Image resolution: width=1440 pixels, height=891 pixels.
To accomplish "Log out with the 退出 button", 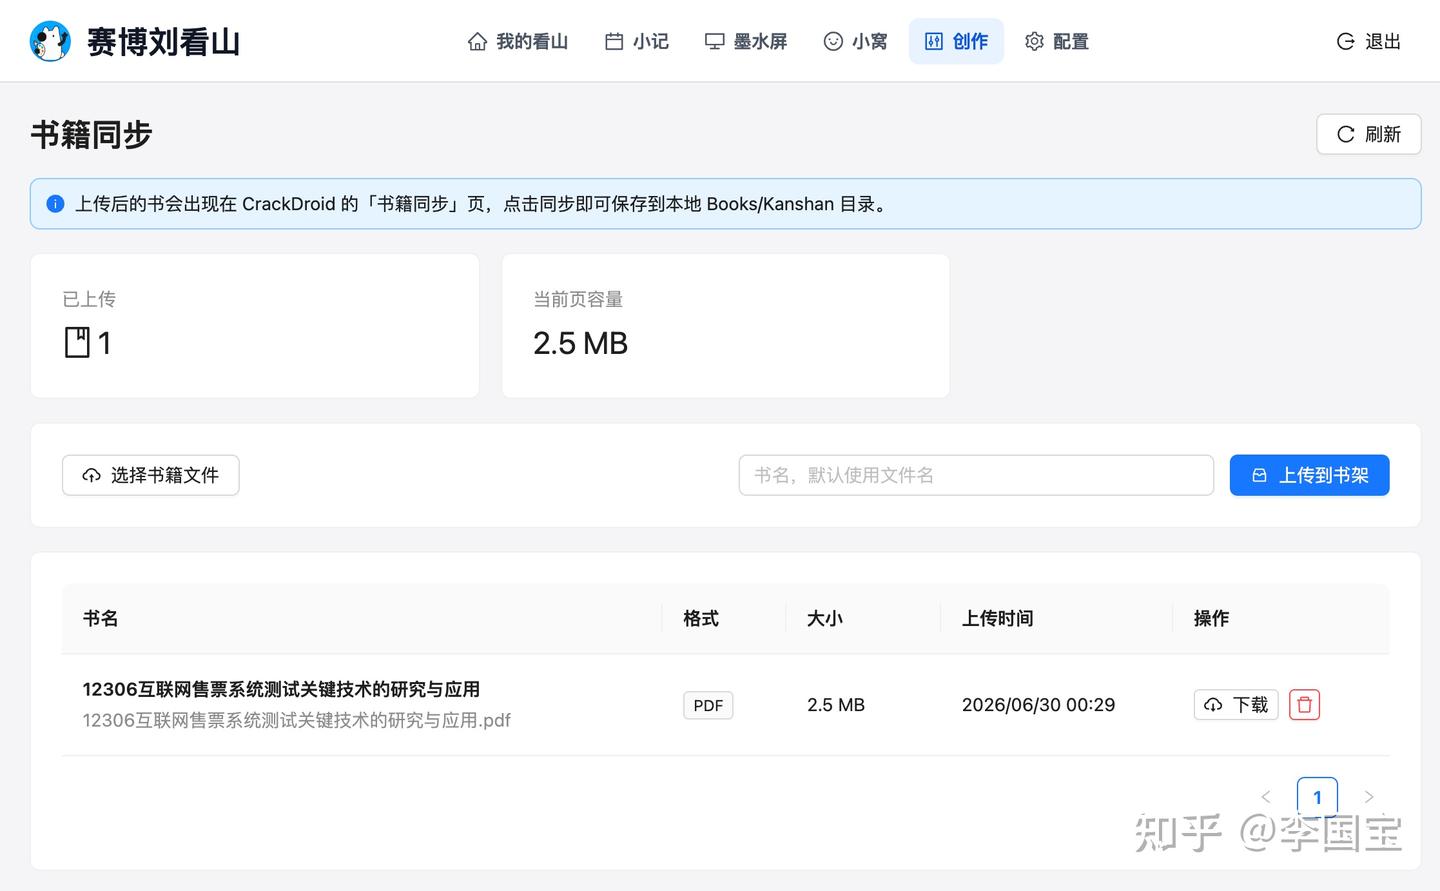I will coord(1369,41).
